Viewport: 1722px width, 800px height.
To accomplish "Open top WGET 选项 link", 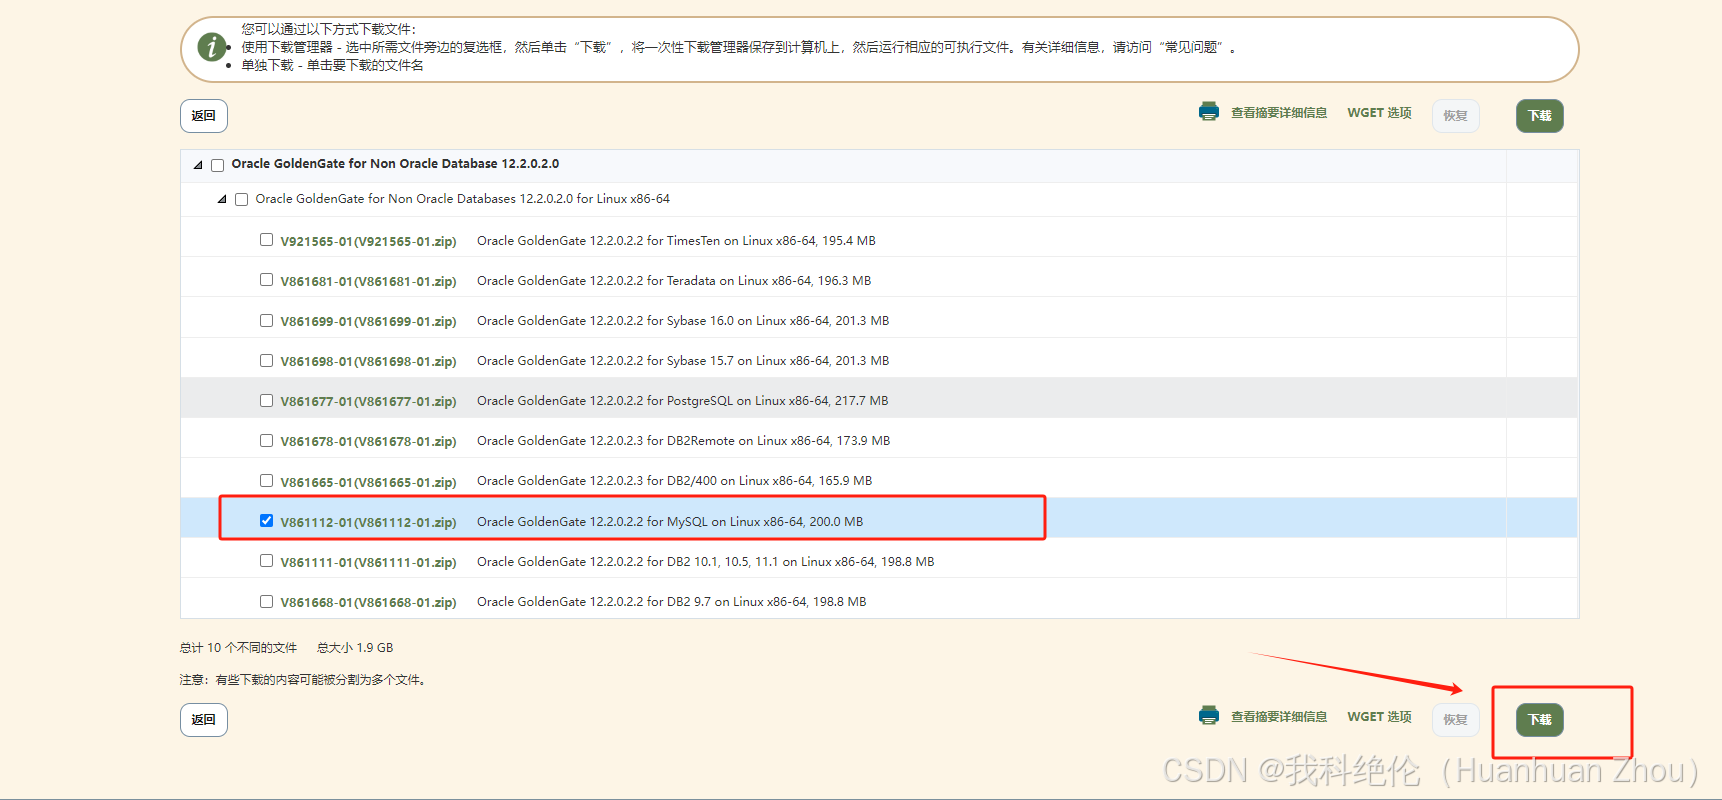I will pyautogui.click(x=1379, y=113).
